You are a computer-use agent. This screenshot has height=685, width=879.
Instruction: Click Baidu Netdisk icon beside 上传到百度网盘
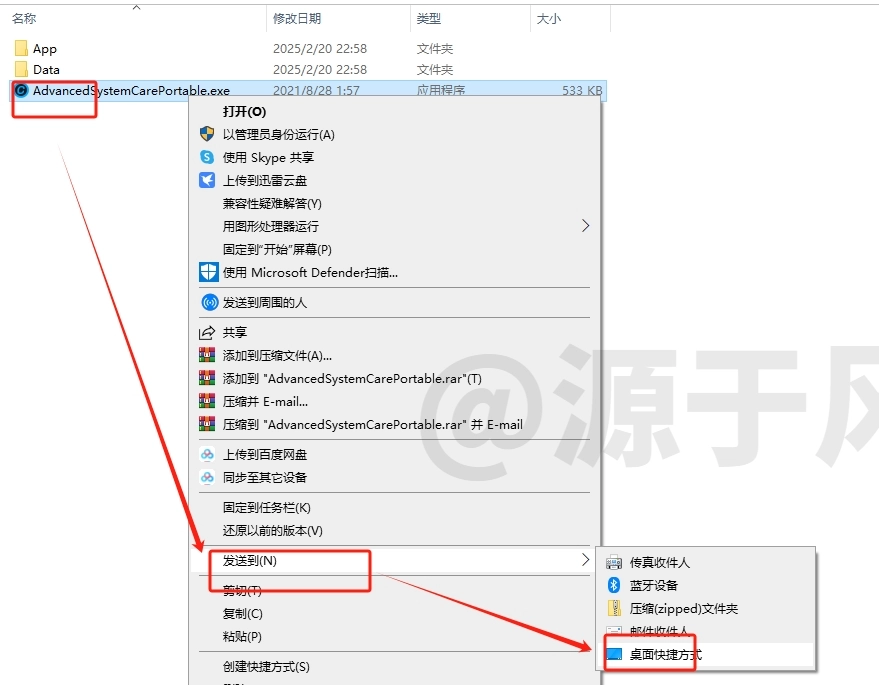(x=207, y=454)
